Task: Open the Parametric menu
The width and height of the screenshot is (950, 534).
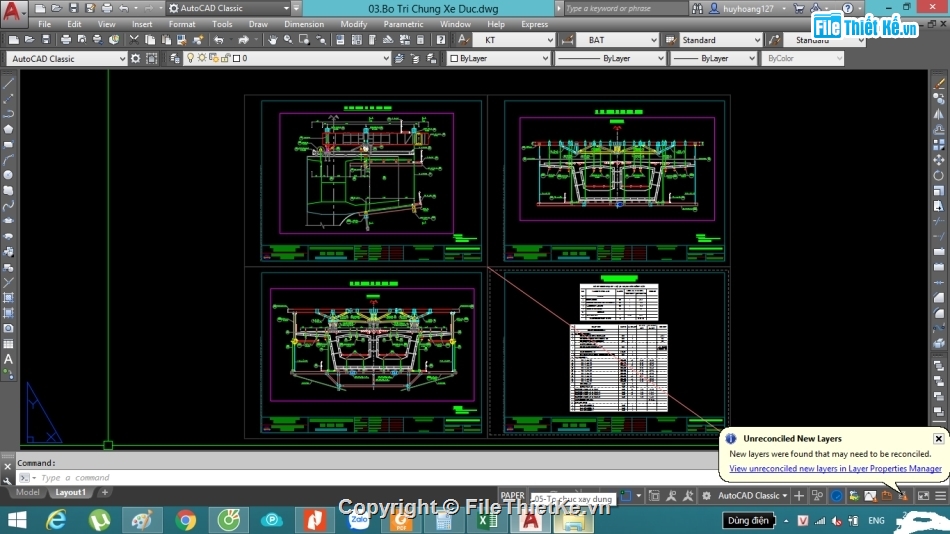Action: 403,24
